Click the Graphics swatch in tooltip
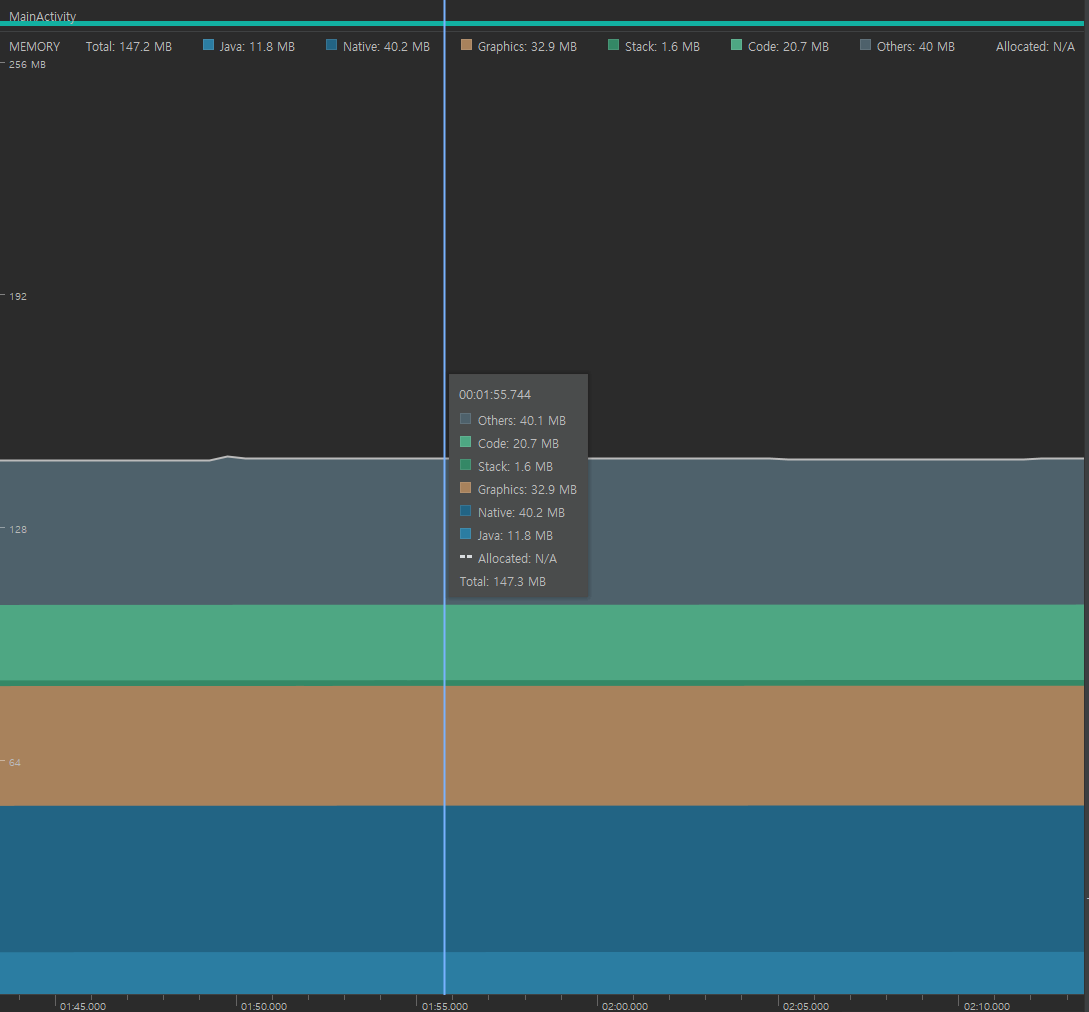This screenshot has width=1089, height=1012. click(x=465, y=488)
